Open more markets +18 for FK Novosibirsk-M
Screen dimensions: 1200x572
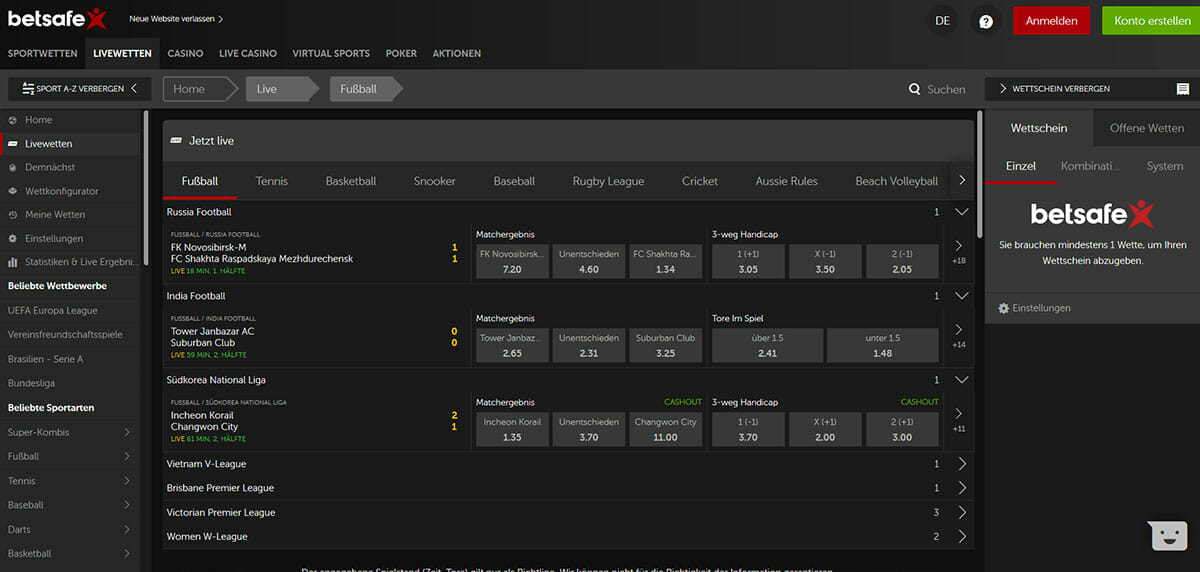coord(959,251)
